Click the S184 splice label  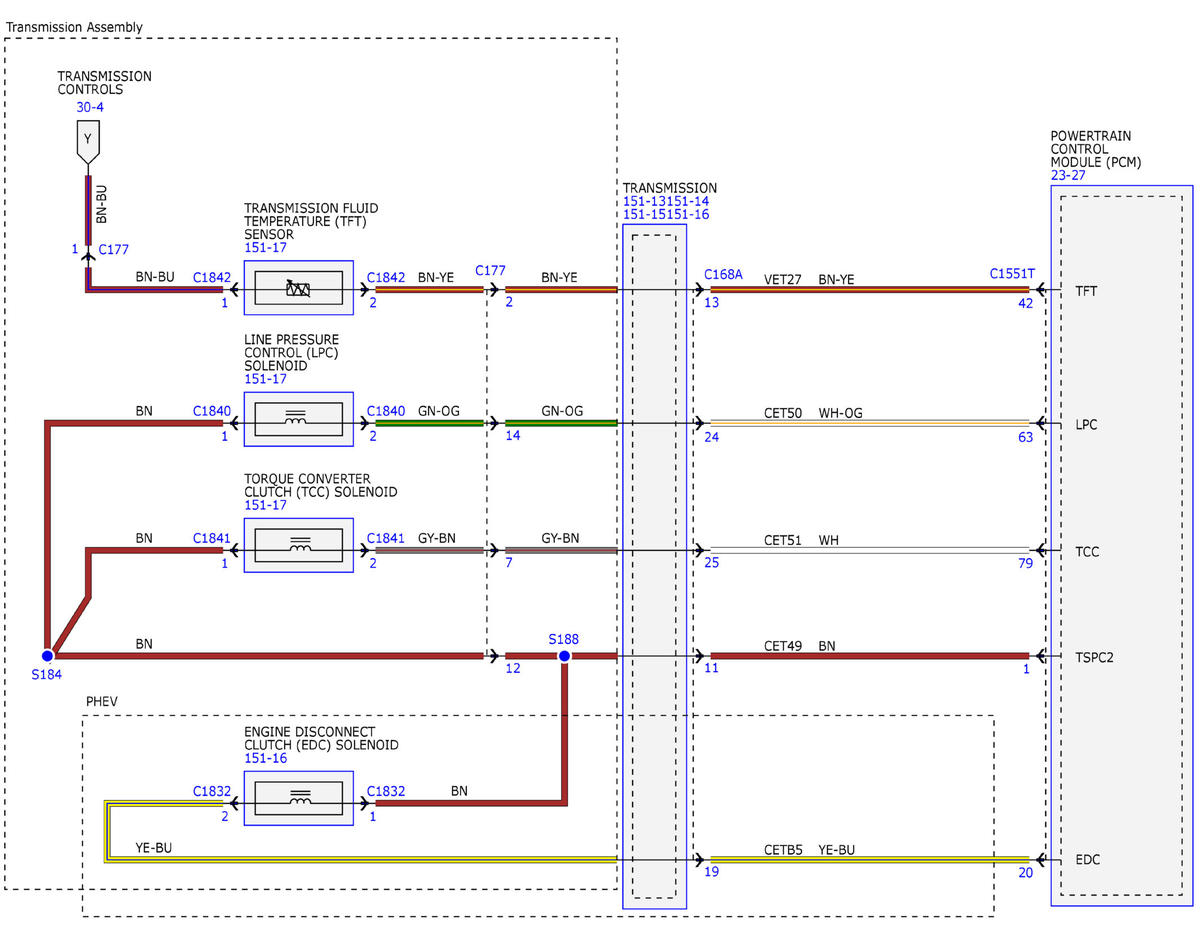(x=46, y=675)
